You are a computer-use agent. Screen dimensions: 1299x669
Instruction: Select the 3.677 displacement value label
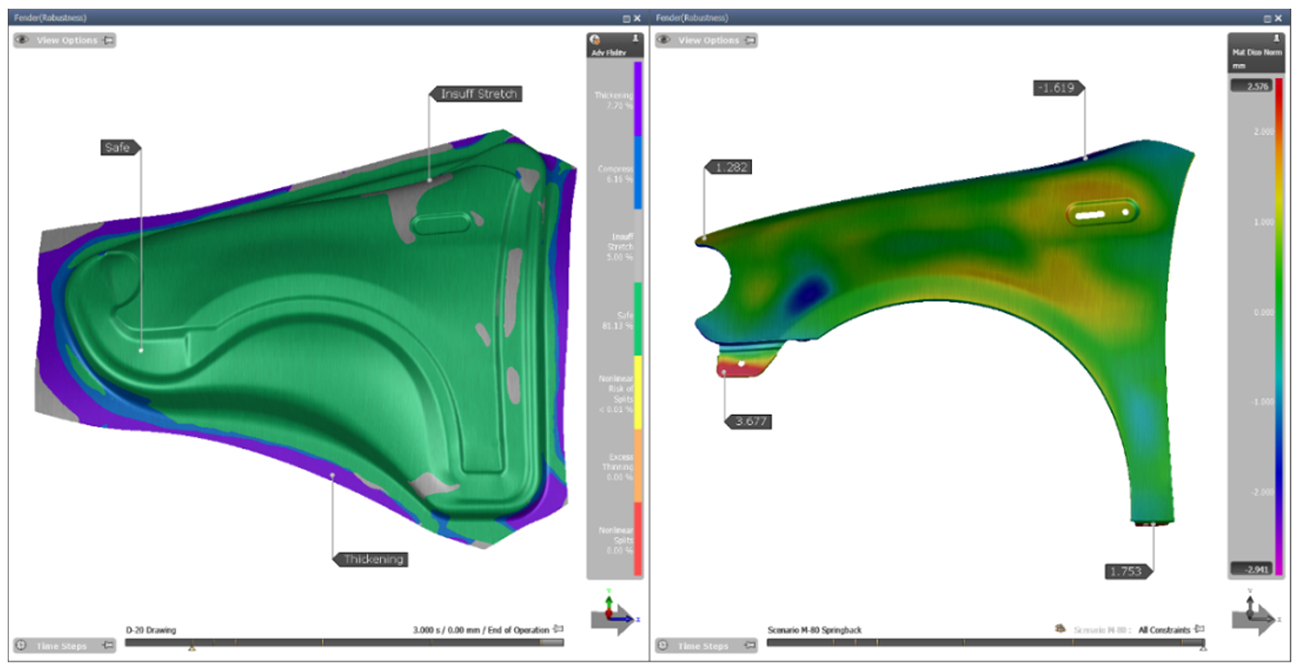coord(748,421)
